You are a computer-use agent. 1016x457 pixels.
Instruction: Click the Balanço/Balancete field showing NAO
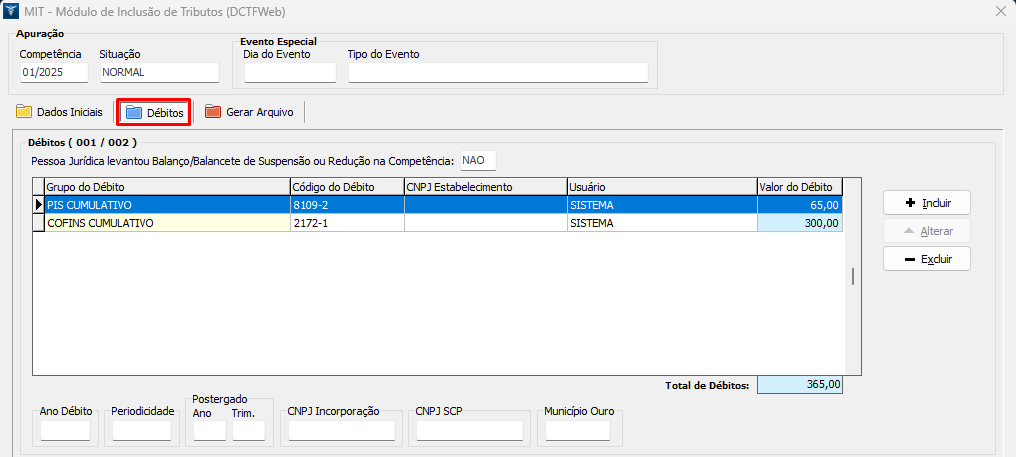click(476, 161)
